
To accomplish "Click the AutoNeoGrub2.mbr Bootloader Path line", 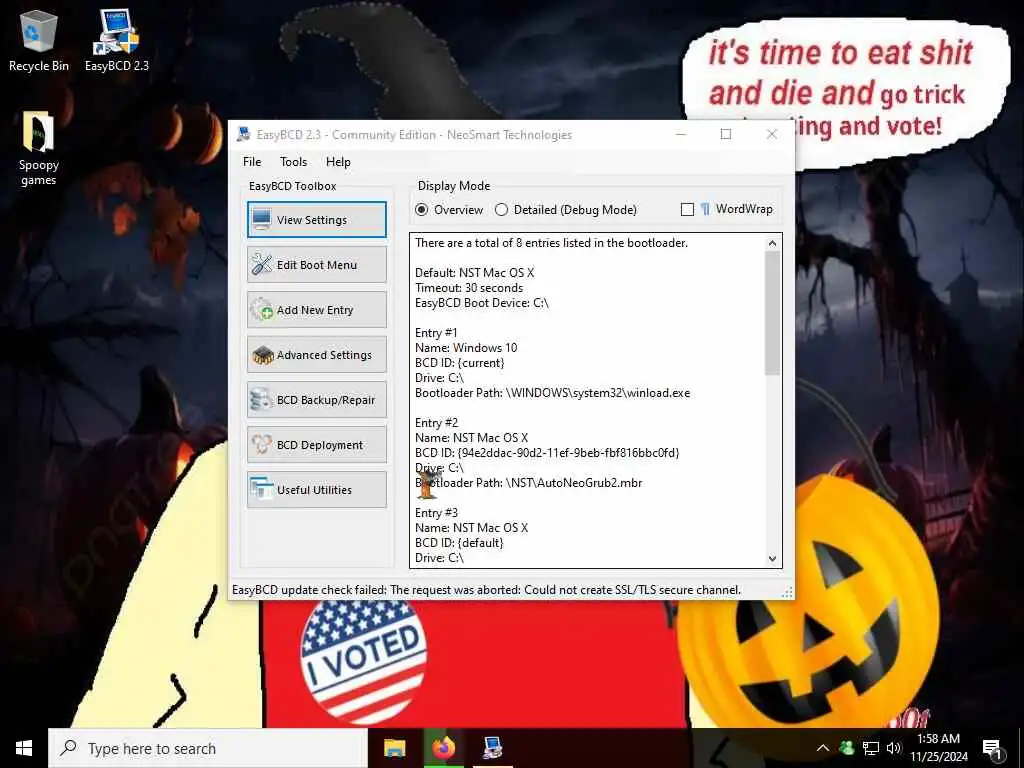I will coord(528,483).
